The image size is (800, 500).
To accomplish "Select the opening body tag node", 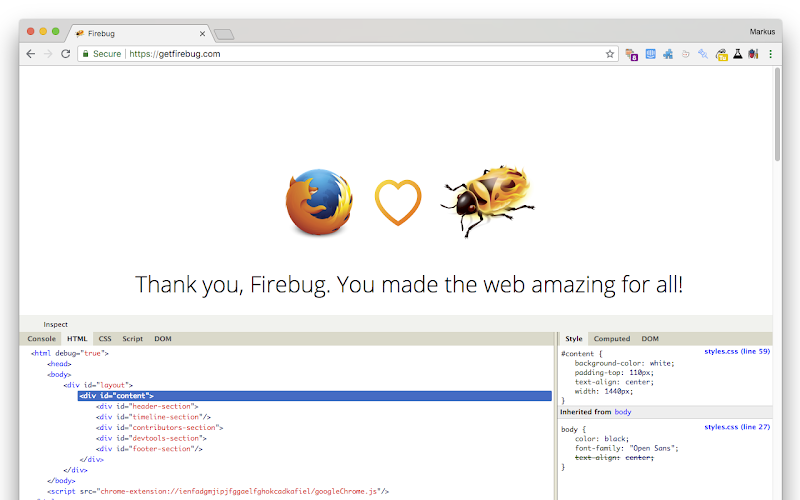I will point(59,374).
